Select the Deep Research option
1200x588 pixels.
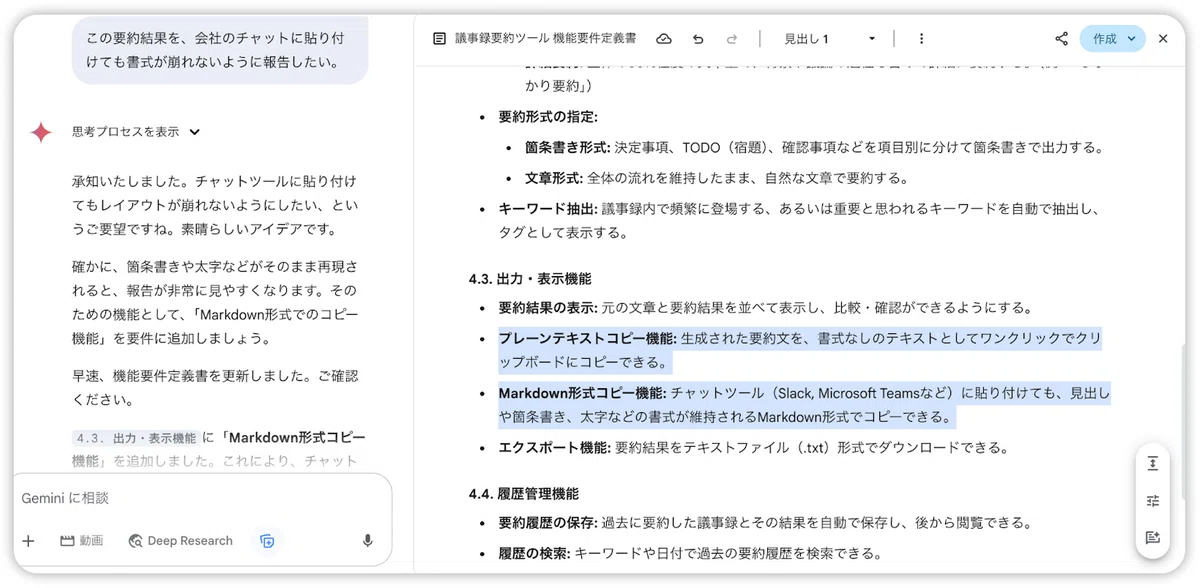[x=180, y=541]
